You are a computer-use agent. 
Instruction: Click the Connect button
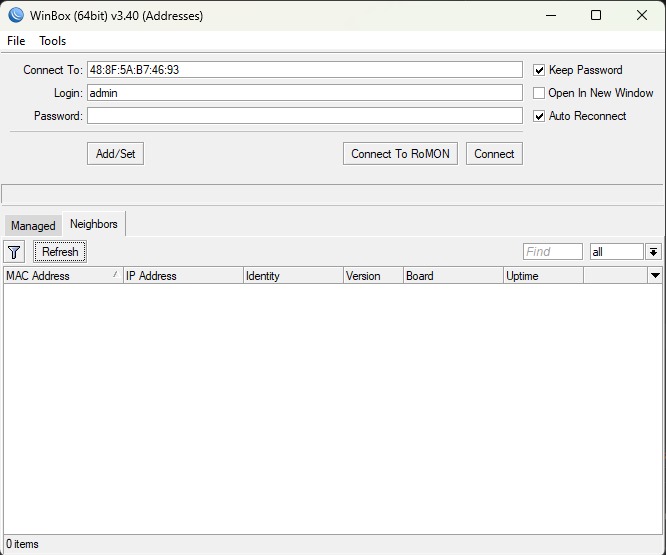pos(494,154)
